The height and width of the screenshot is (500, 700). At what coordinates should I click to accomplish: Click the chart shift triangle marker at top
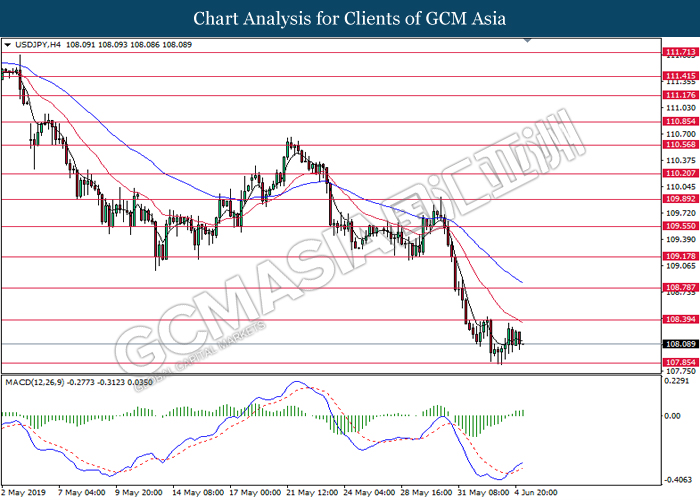pyautogui.click(x=527, y=41)
